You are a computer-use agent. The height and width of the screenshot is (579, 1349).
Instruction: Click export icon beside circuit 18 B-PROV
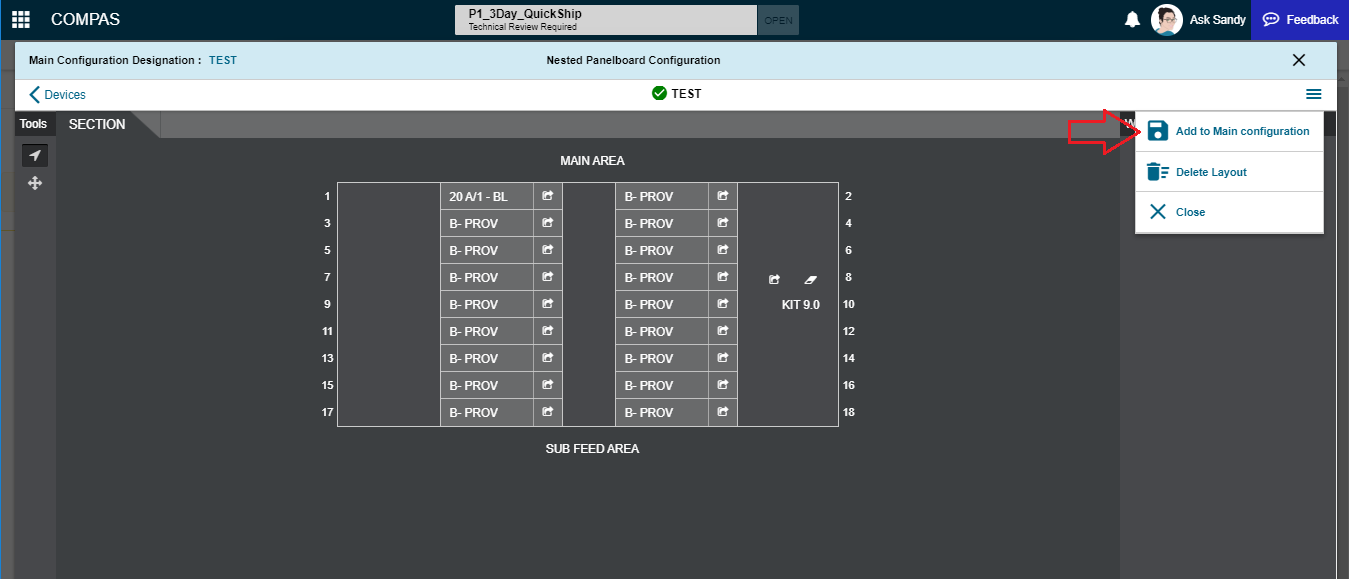tap(722, 412)
